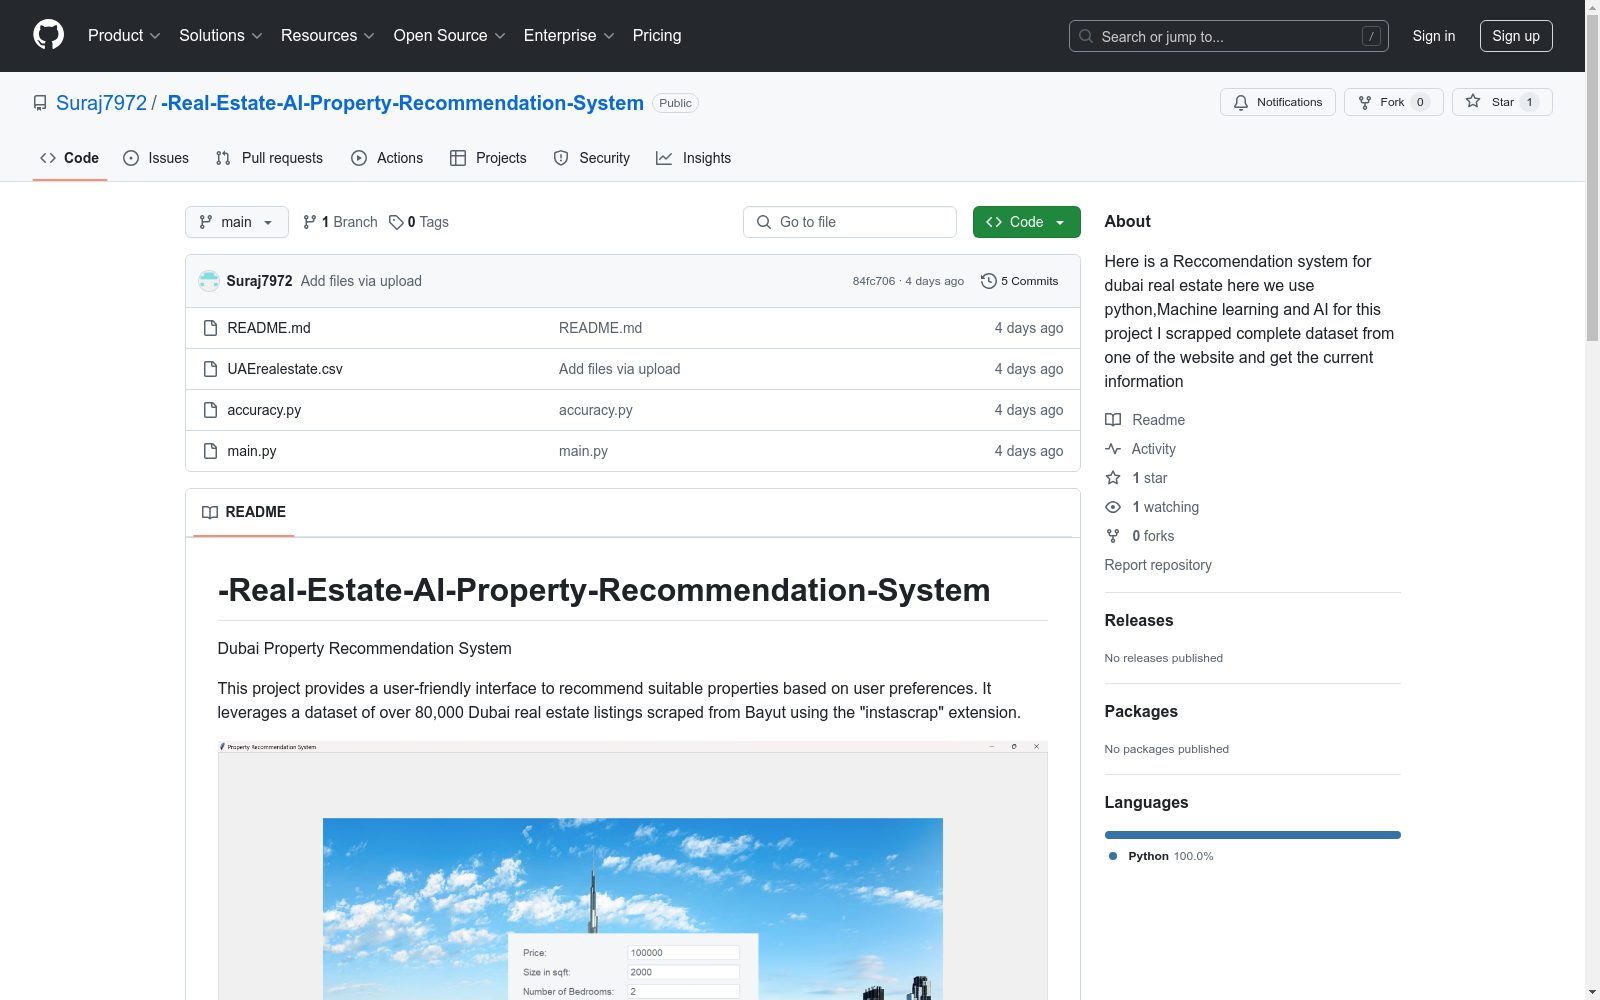Click Sign in
The image size is (1600, 1000).
pyautogui.click(x=1434, y=36)
